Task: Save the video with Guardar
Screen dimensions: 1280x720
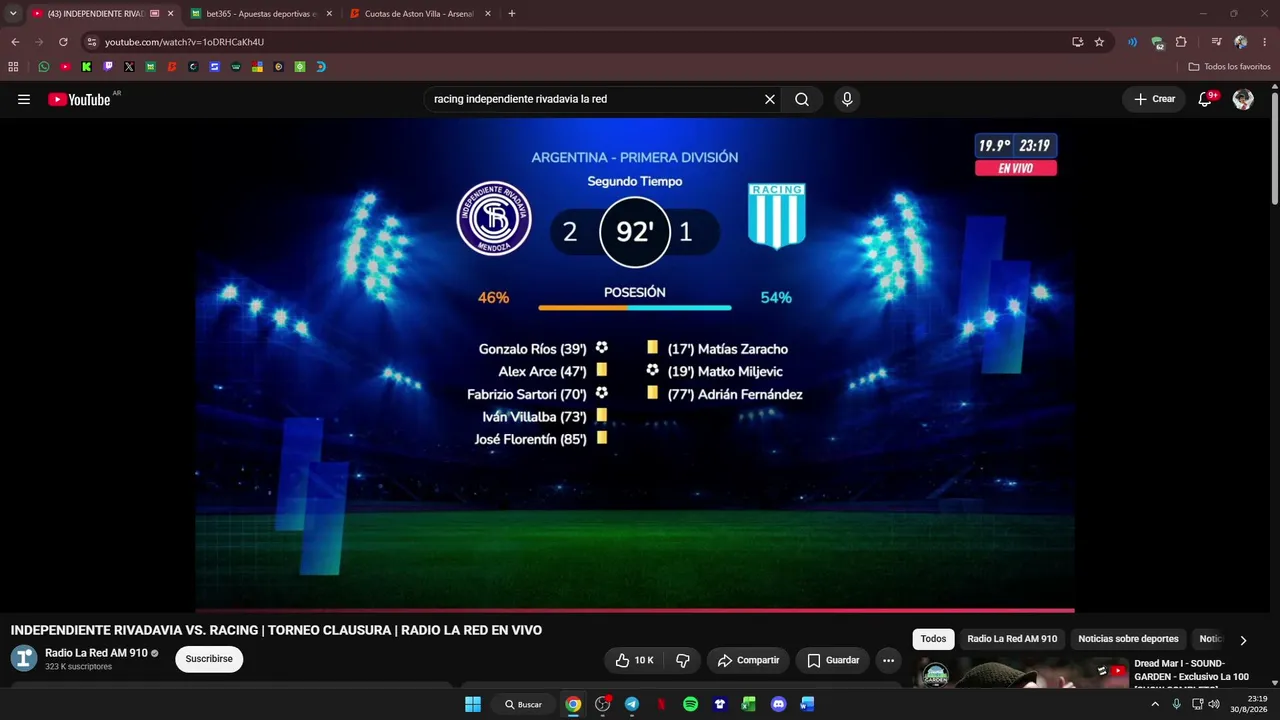Action: pos(833,660)
